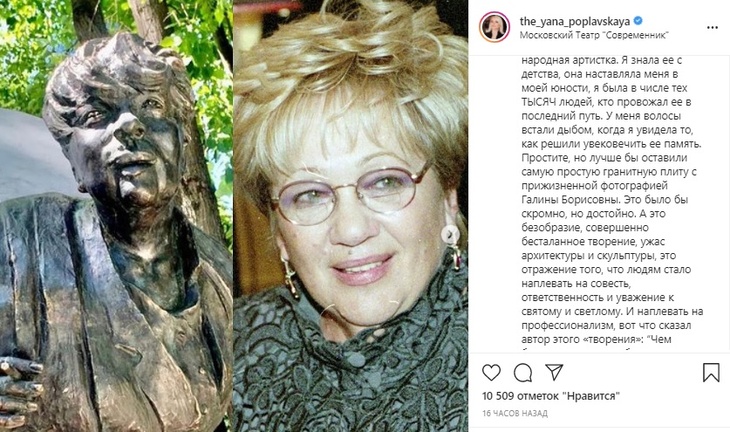
Task: Click the word ТЫСЯЧ in the caption
Action: (537, 102)
